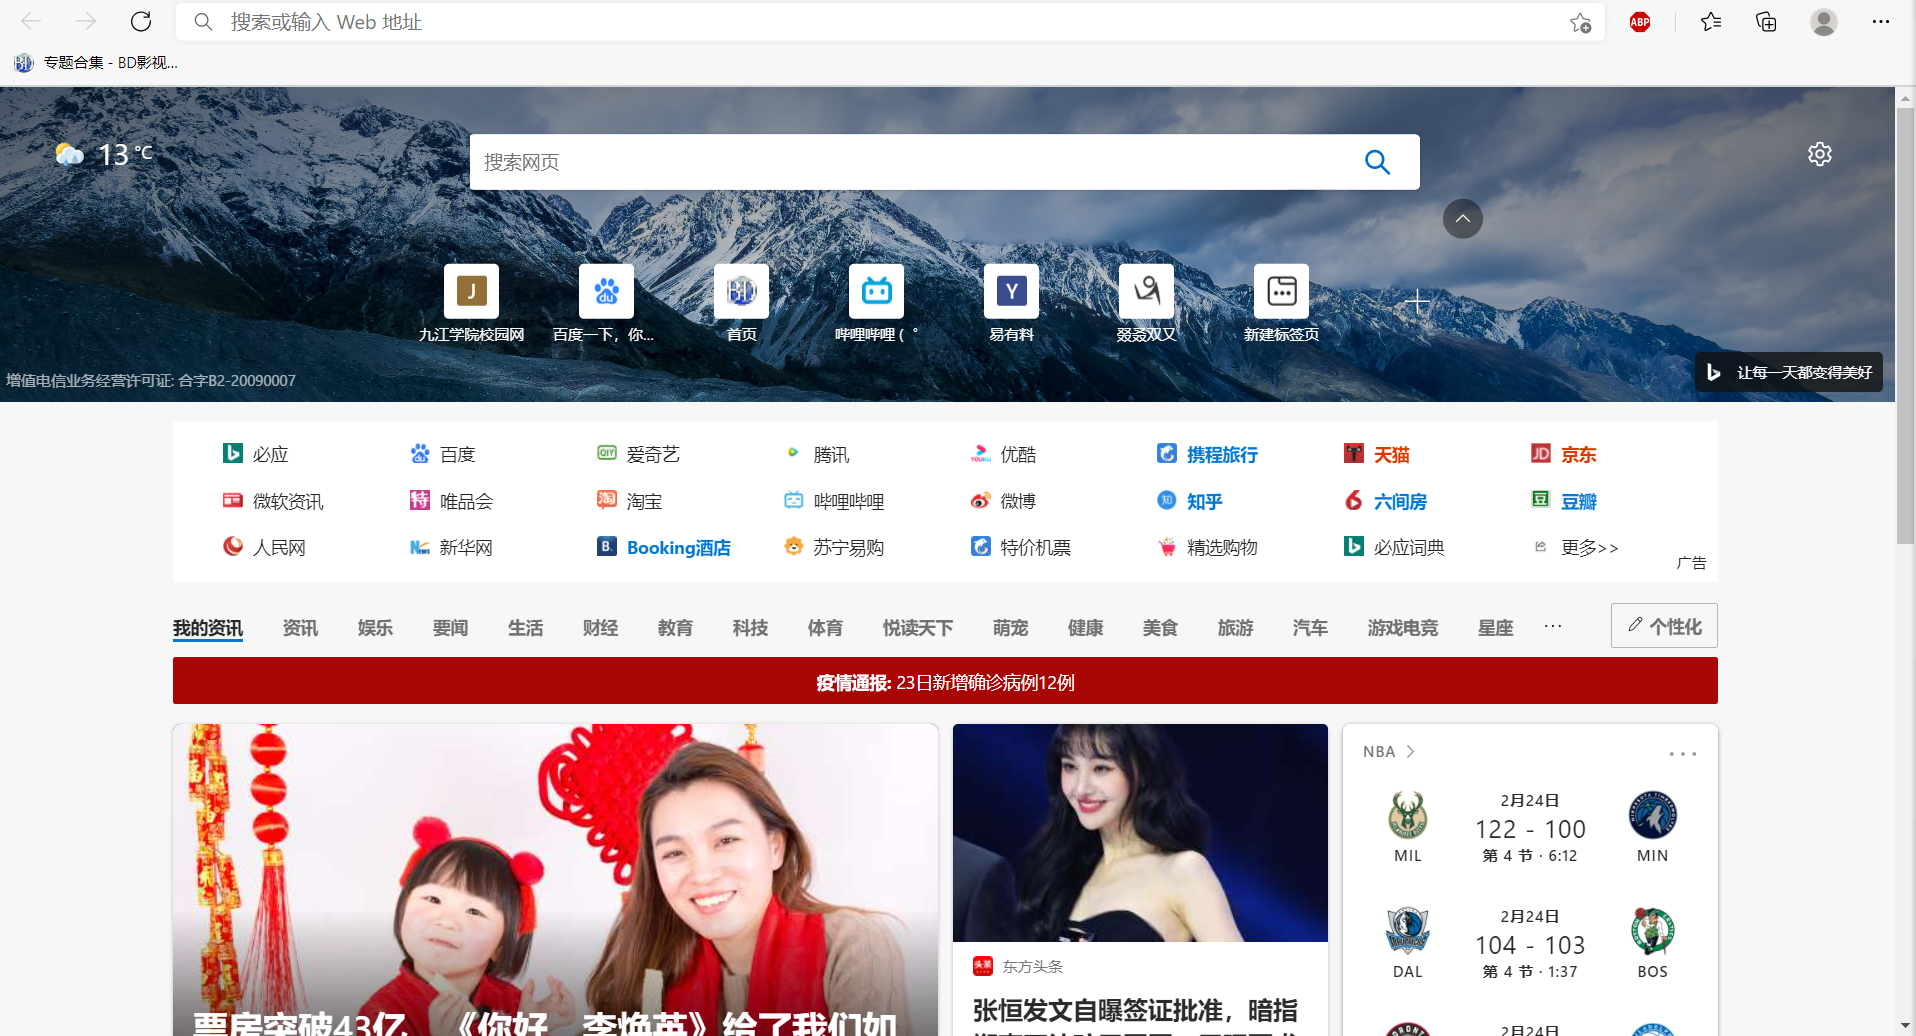Open the 你好李焕英 news image

point(555,880)
